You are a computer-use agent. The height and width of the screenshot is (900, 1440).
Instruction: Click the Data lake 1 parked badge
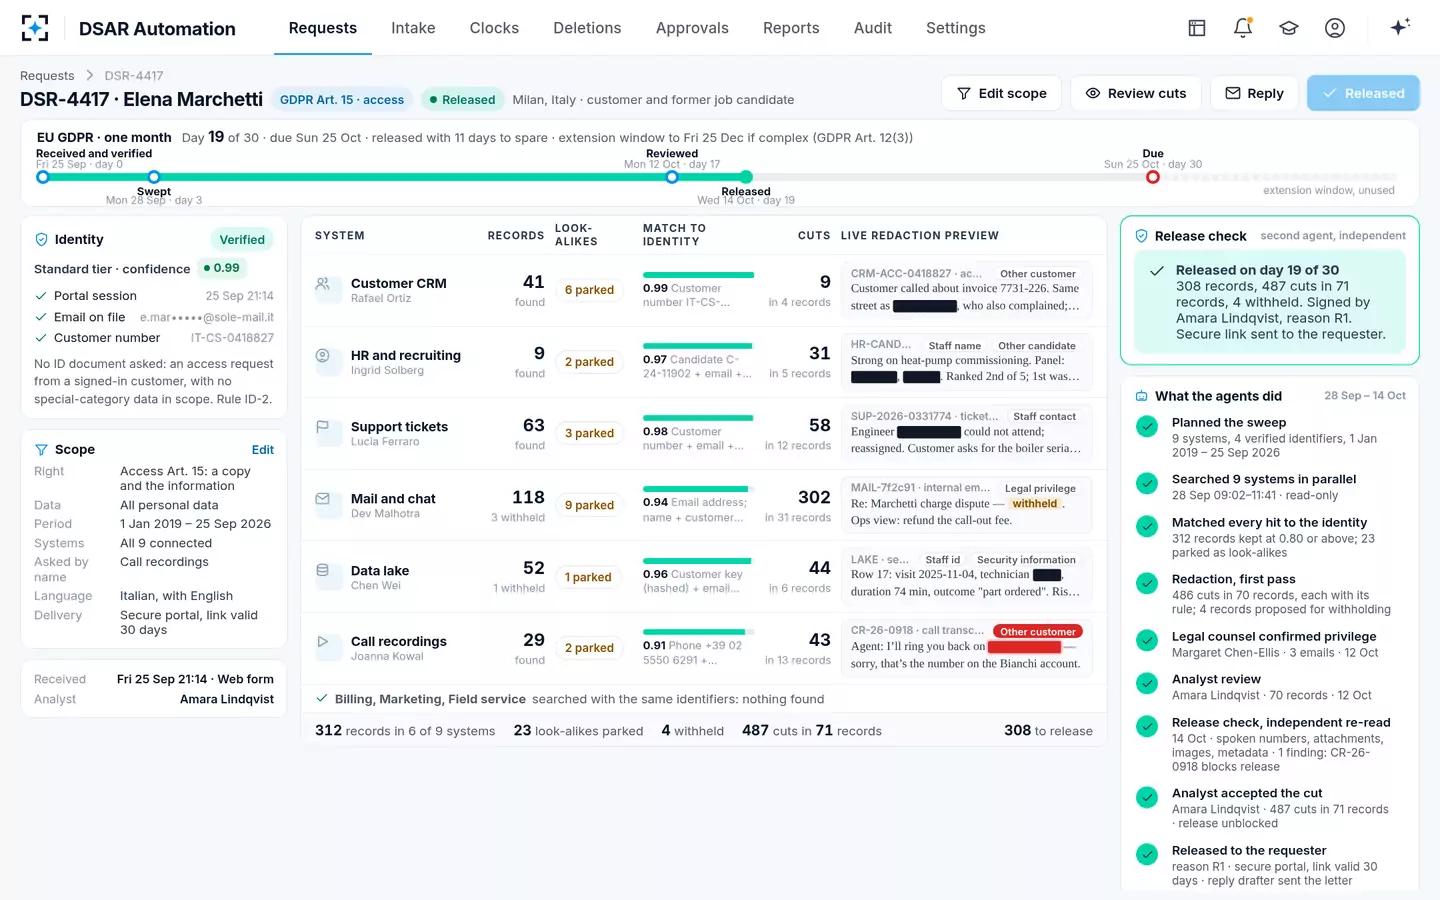588,577
